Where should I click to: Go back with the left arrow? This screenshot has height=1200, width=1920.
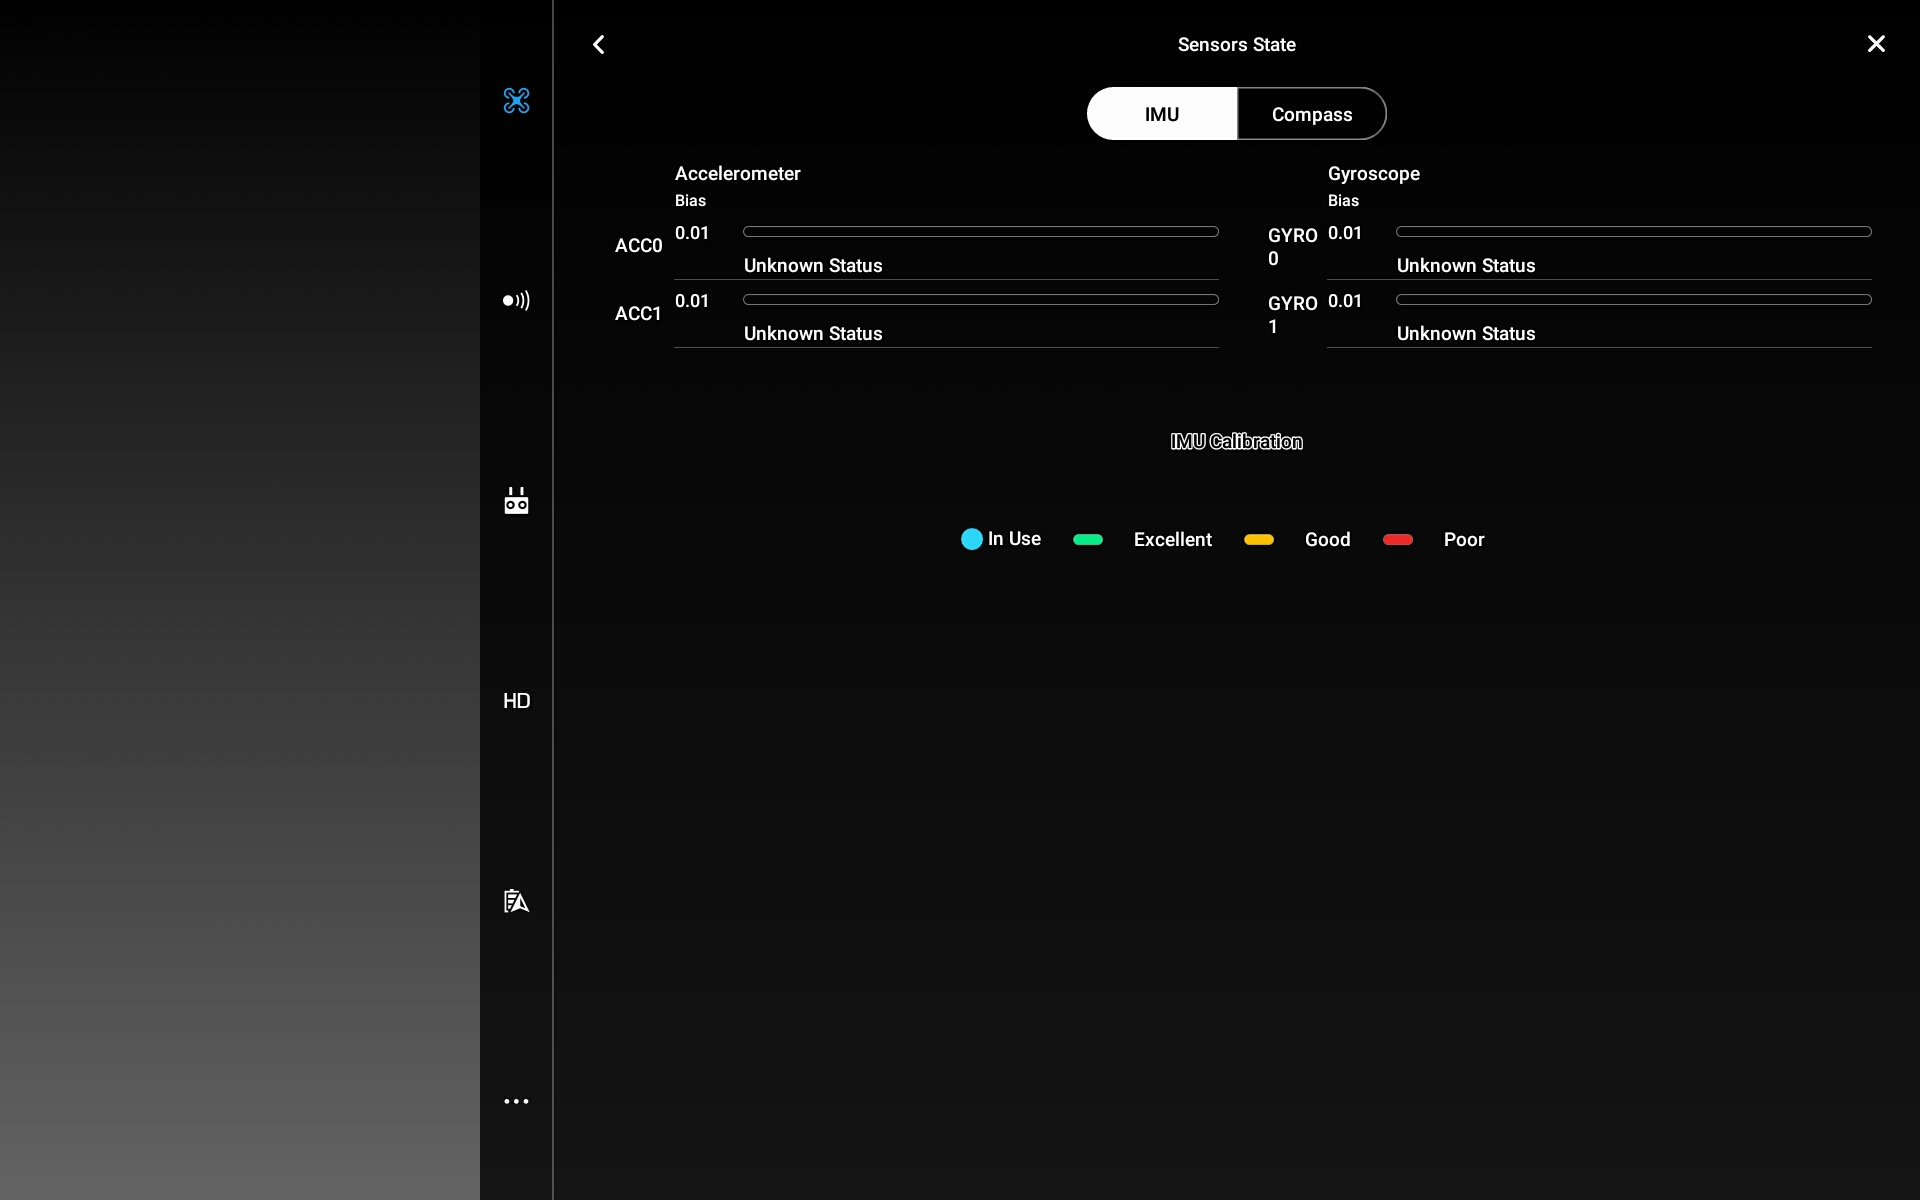[x=598, y=44]
